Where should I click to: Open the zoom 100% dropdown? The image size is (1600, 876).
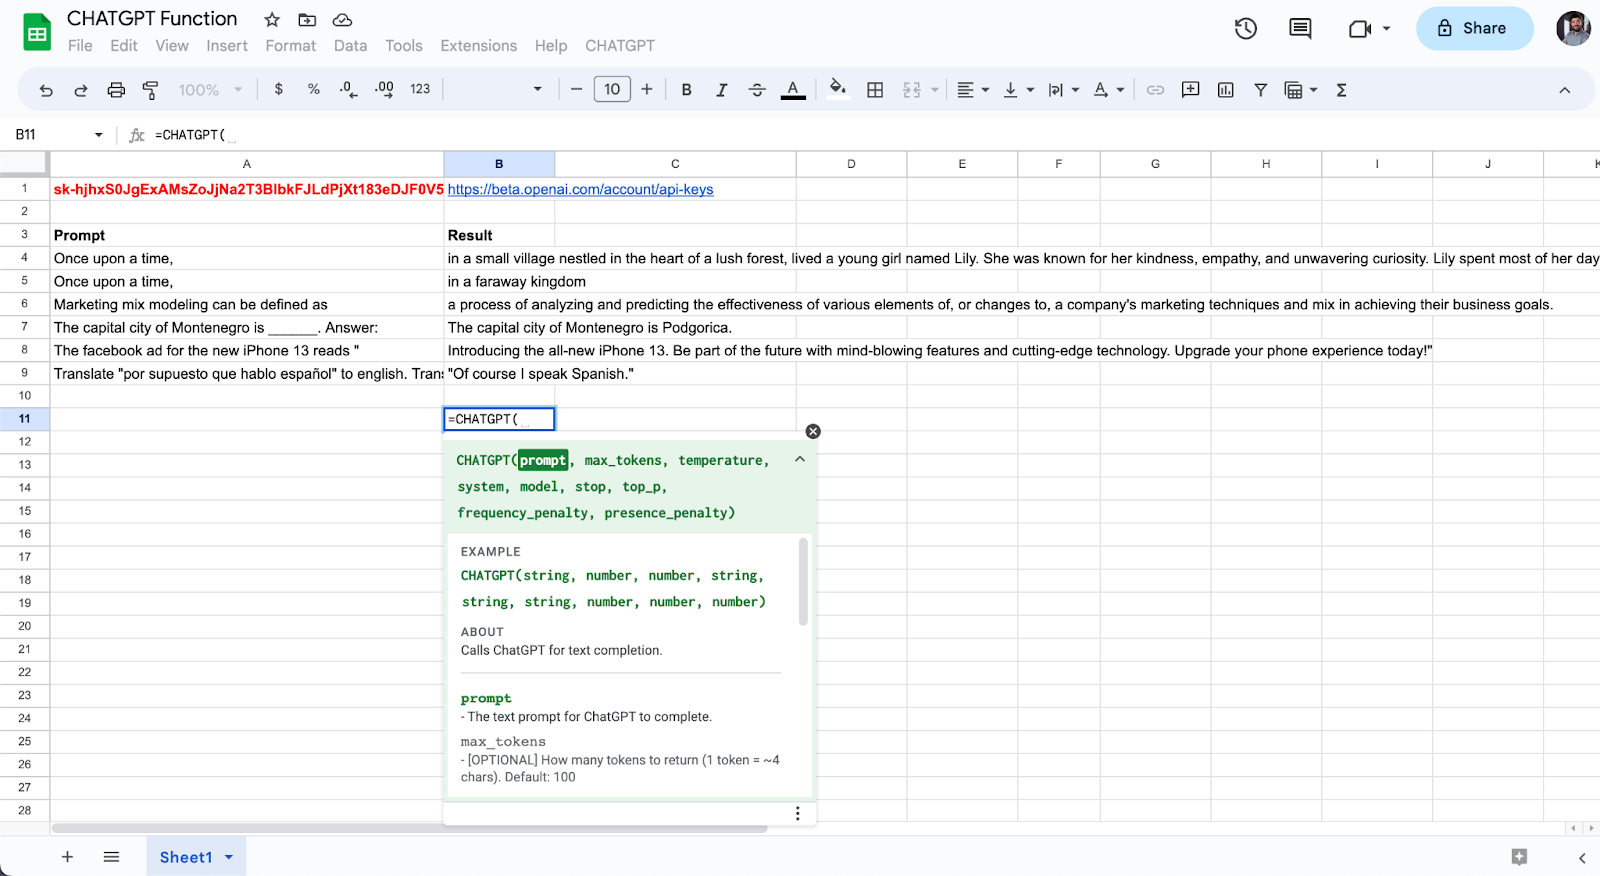coord(210,90)
